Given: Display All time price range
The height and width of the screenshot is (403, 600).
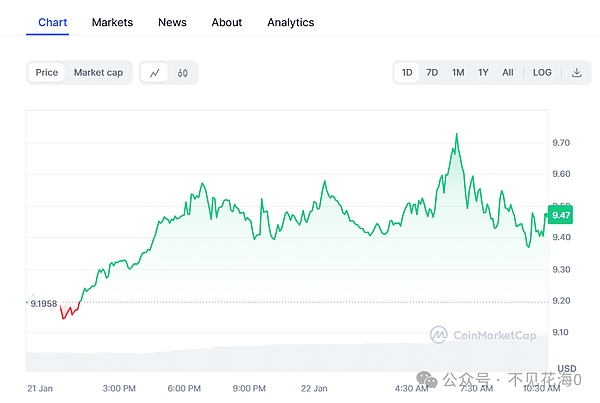Looking at the screenshot, I should 508,73.
